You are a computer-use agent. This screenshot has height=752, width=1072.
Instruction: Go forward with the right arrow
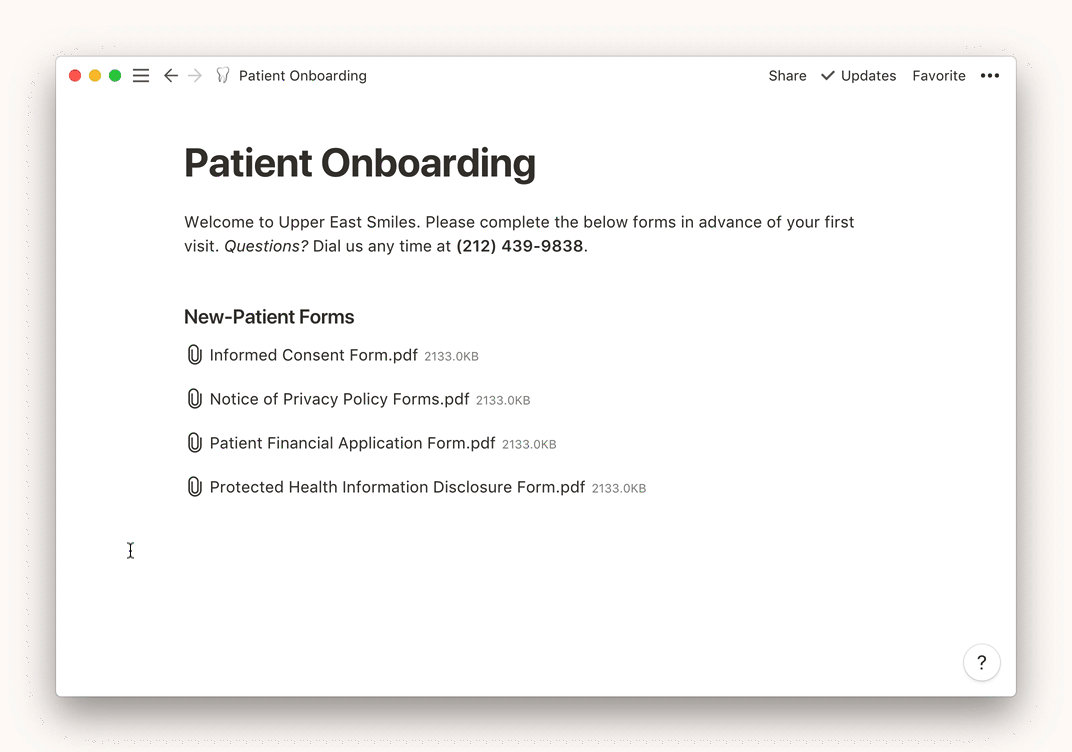pyautogui.click(x=195, y=76)
